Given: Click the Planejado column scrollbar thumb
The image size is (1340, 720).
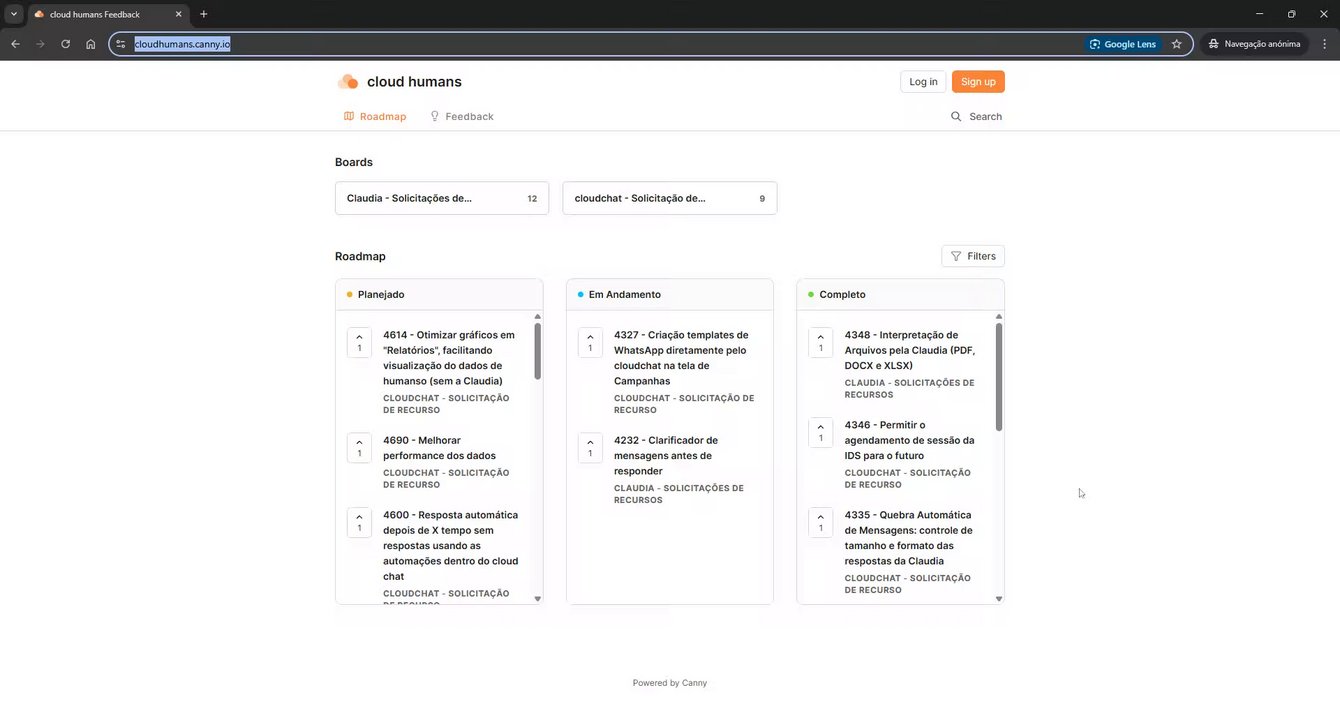Looking at the screenshot, I should [x=538, y=351].
